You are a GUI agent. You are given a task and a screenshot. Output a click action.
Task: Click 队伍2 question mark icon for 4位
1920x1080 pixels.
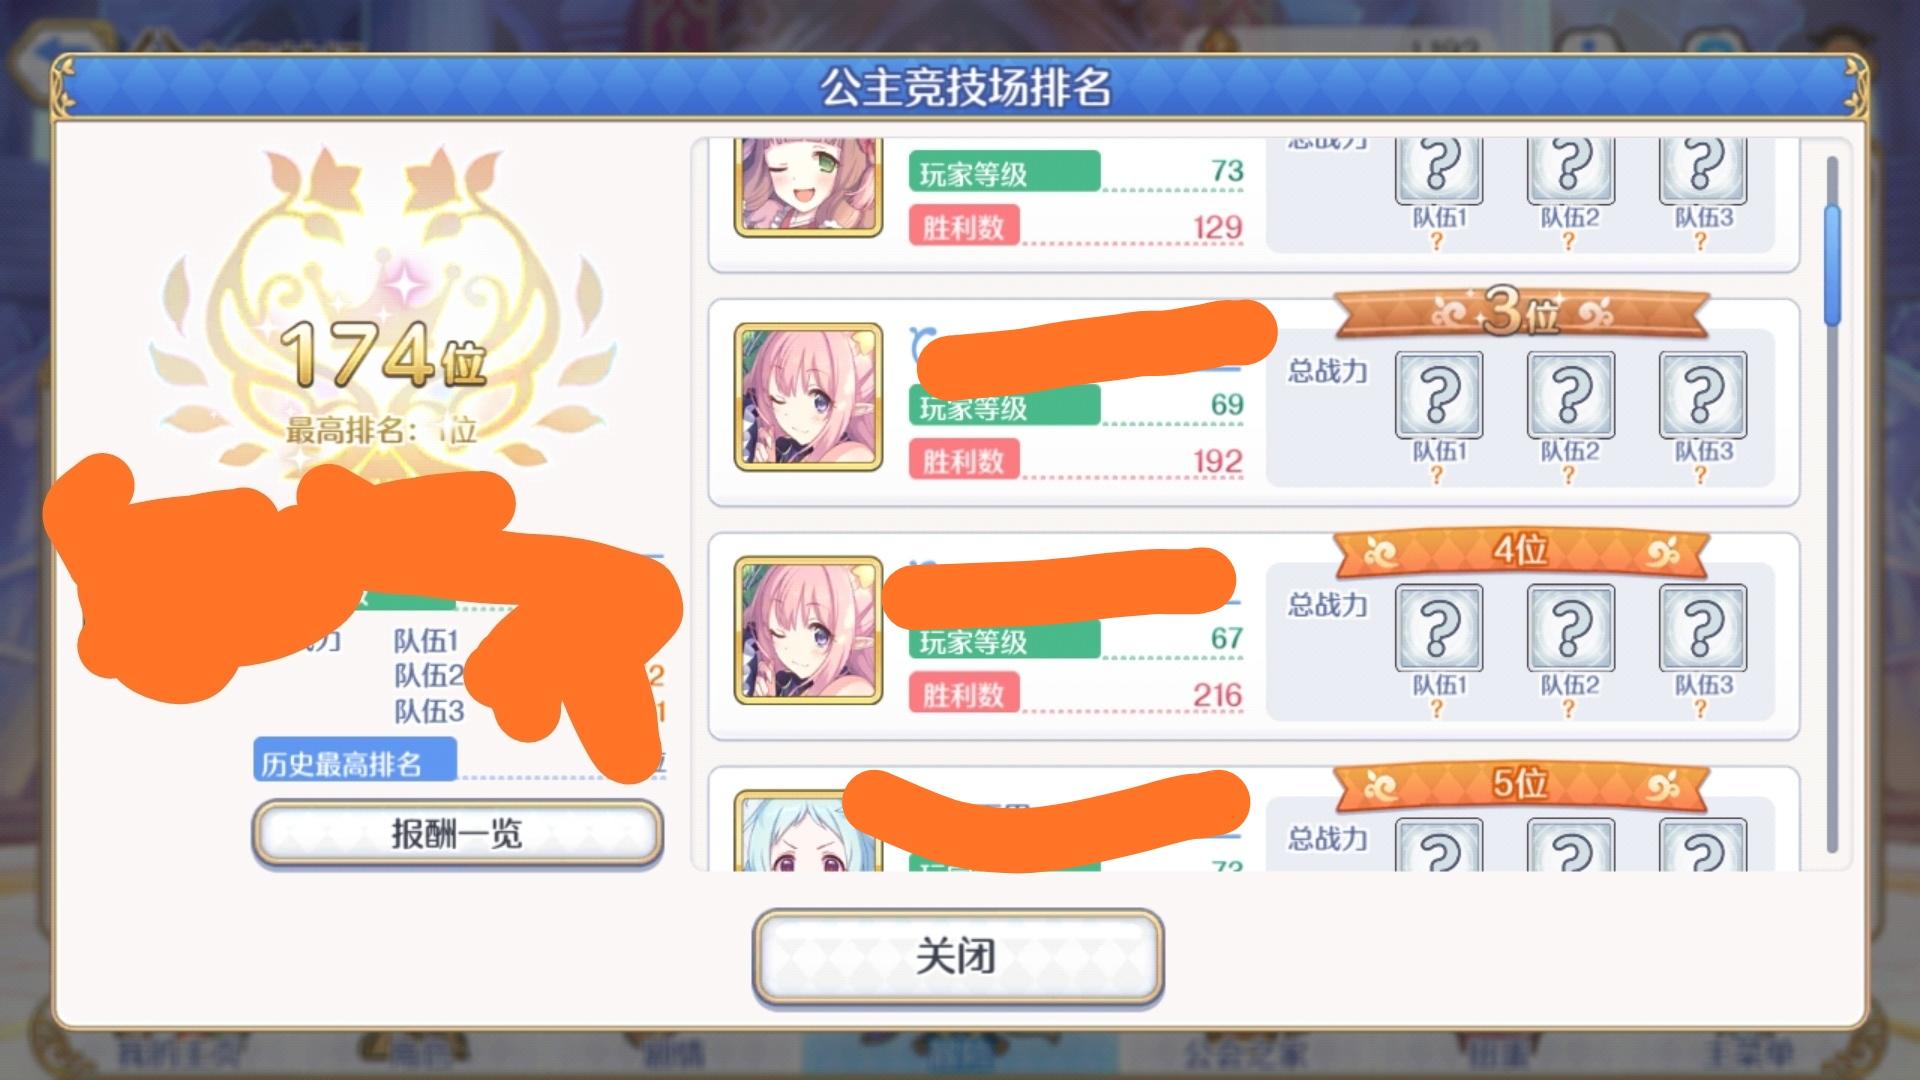pos(1570,628)
